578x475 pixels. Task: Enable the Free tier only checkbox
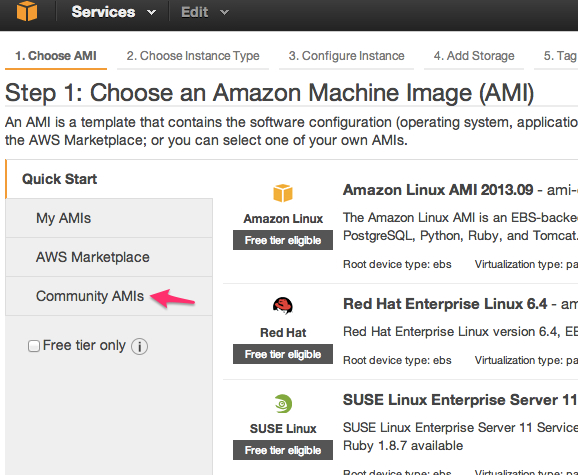[34, 346]
